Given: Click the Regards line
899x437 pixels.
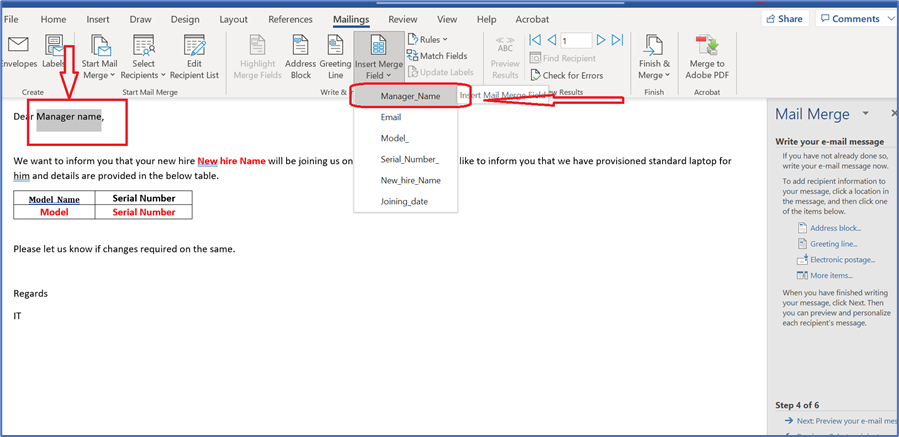Looking at the screenshot, I should pyautogui.click(x=31, y=294).
